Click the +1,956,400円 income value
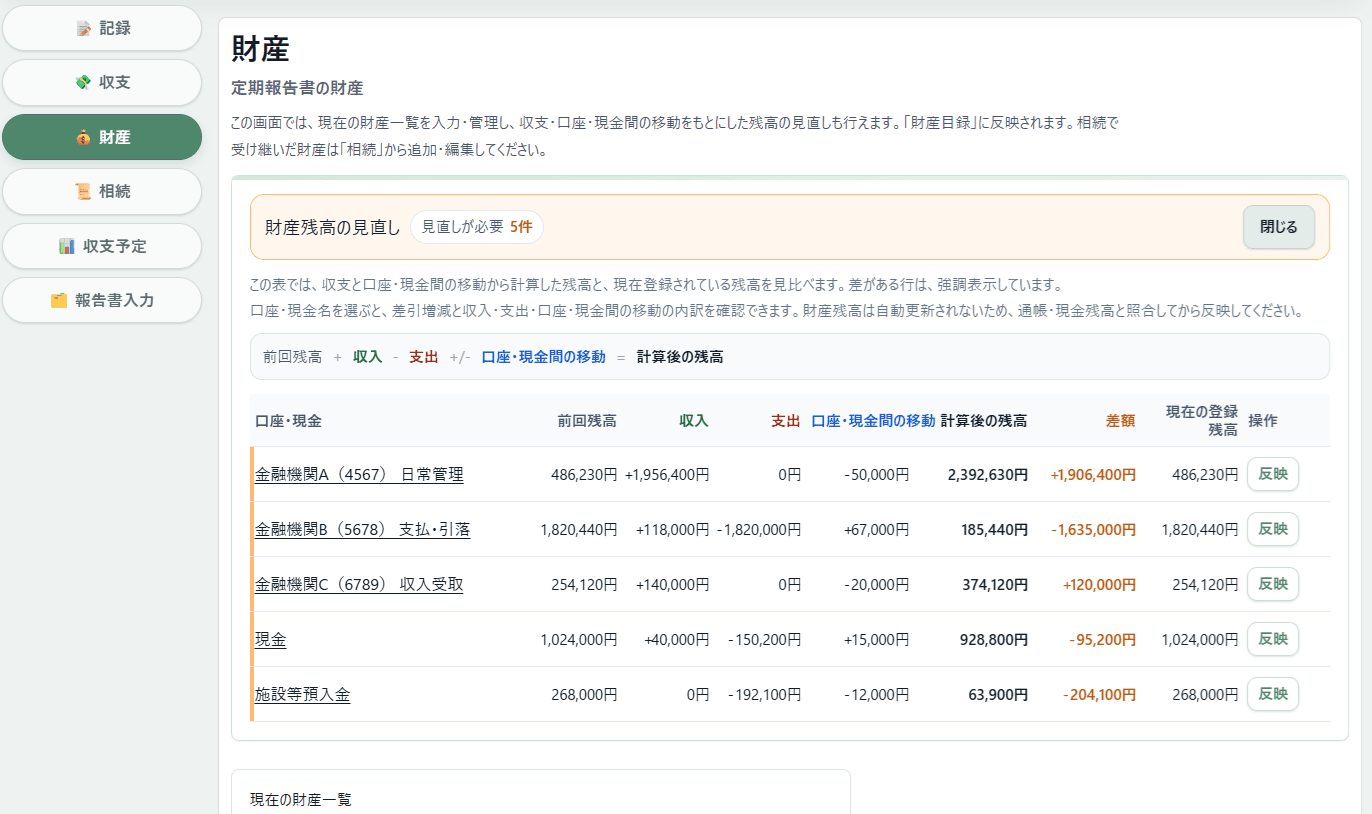 667,475
